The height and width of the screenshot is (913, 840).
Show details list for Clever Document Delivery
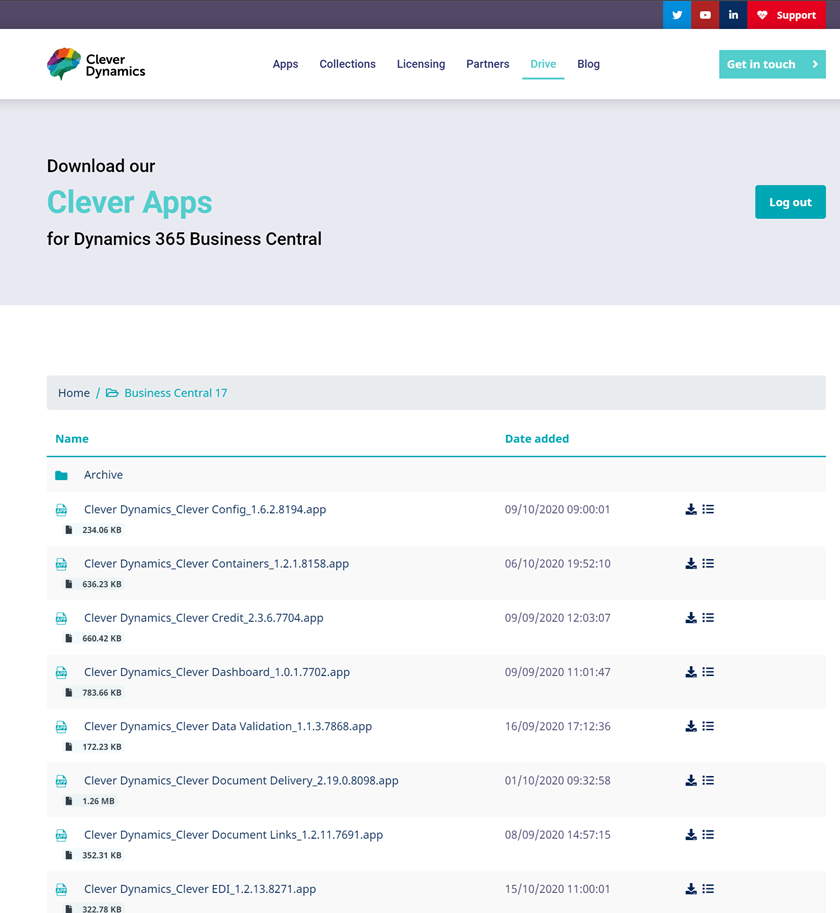[708, 780]
